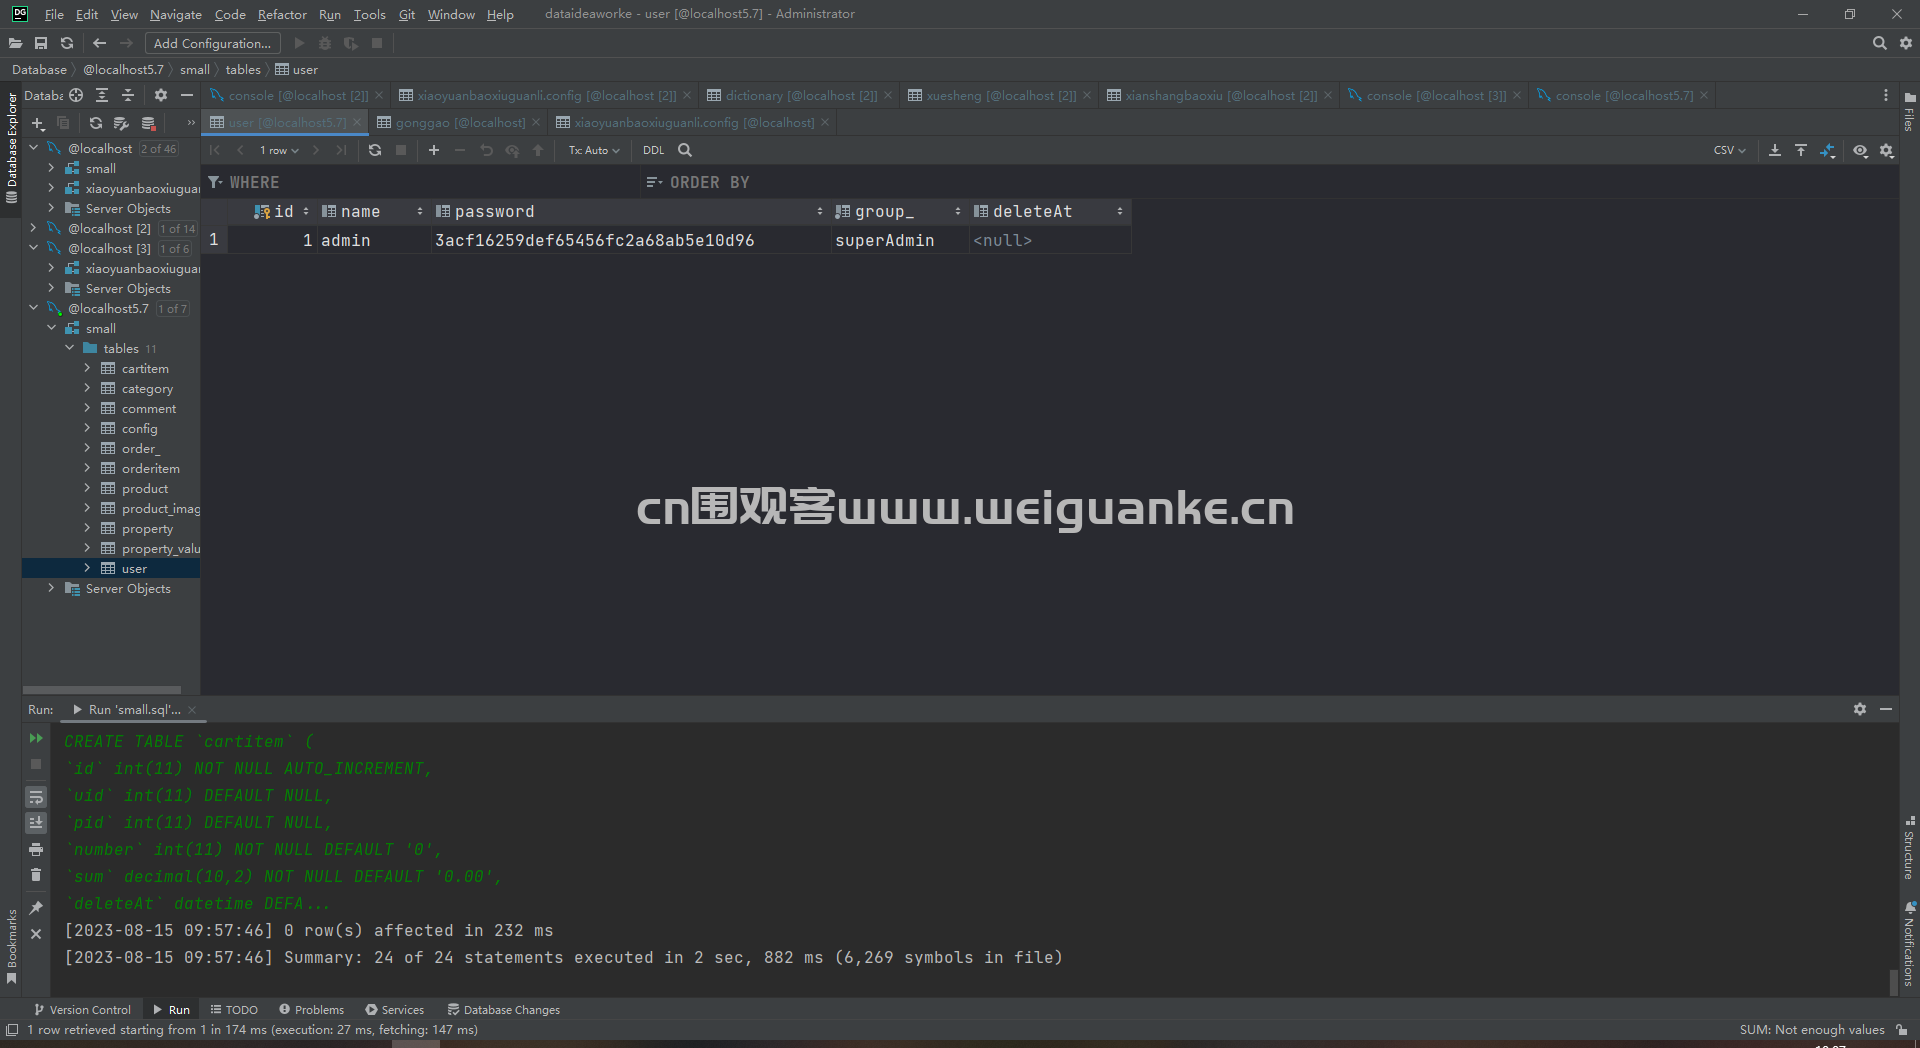The width and height of the screenshot is (1920, 1048).
Task: Click the DDL button
Action: click(x=653, y=150)
